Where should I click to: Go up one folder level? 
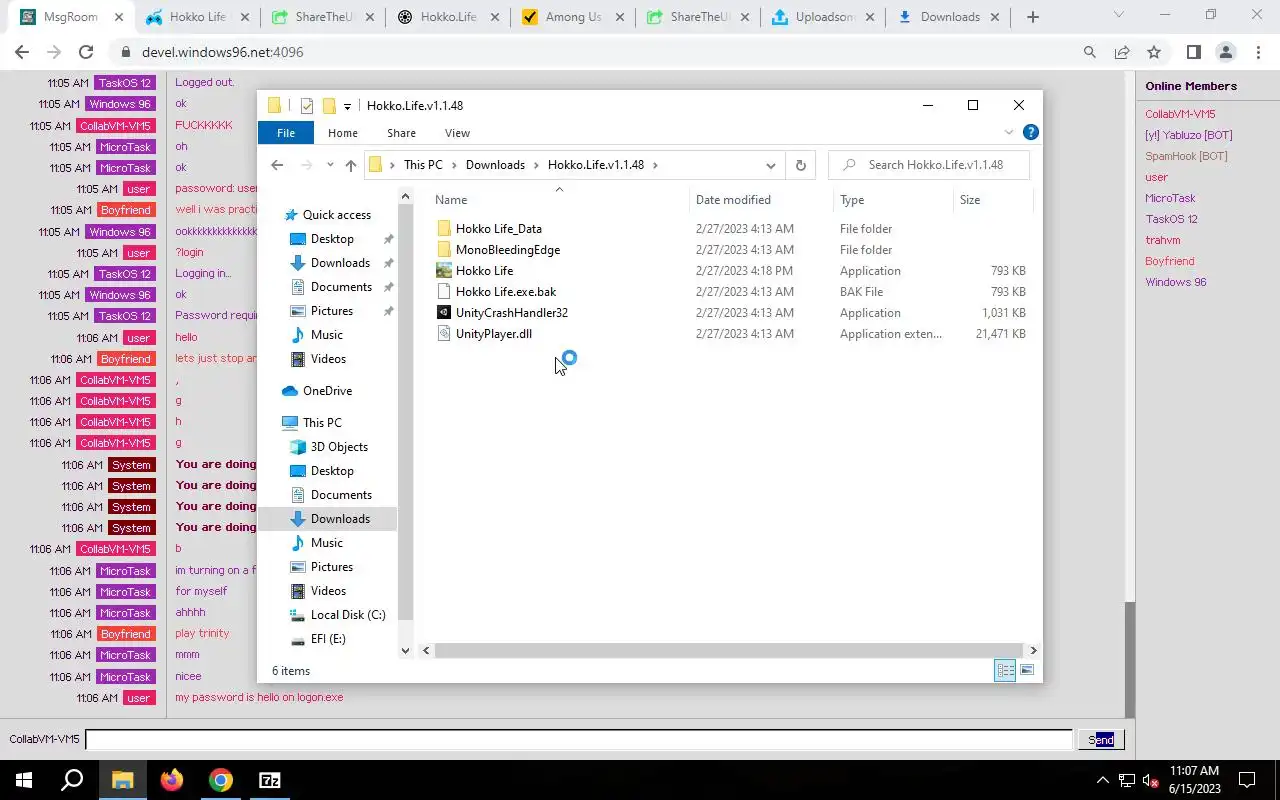[x=350, y=165]
